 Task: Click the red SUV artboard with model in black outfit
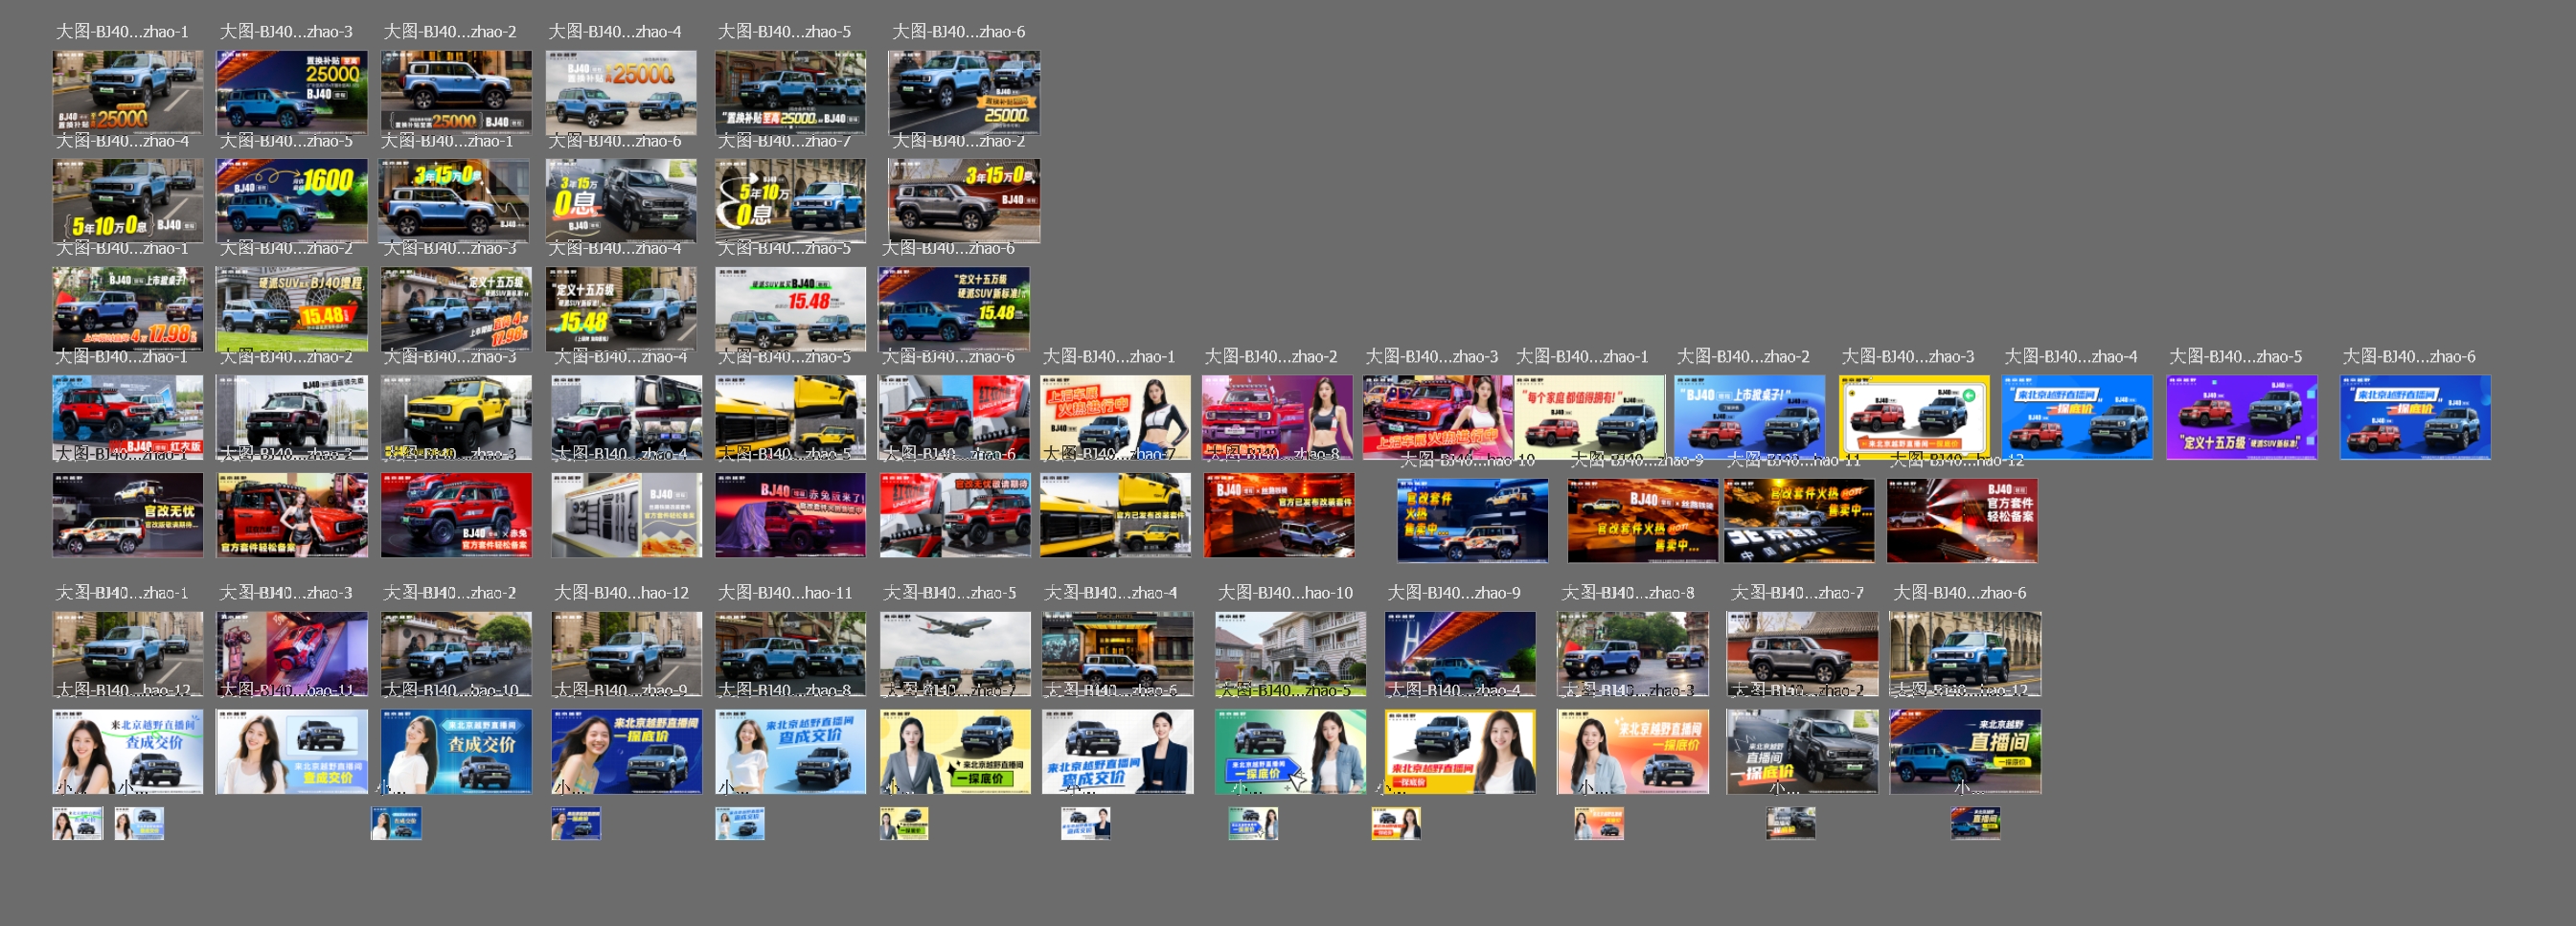[292, 516]
